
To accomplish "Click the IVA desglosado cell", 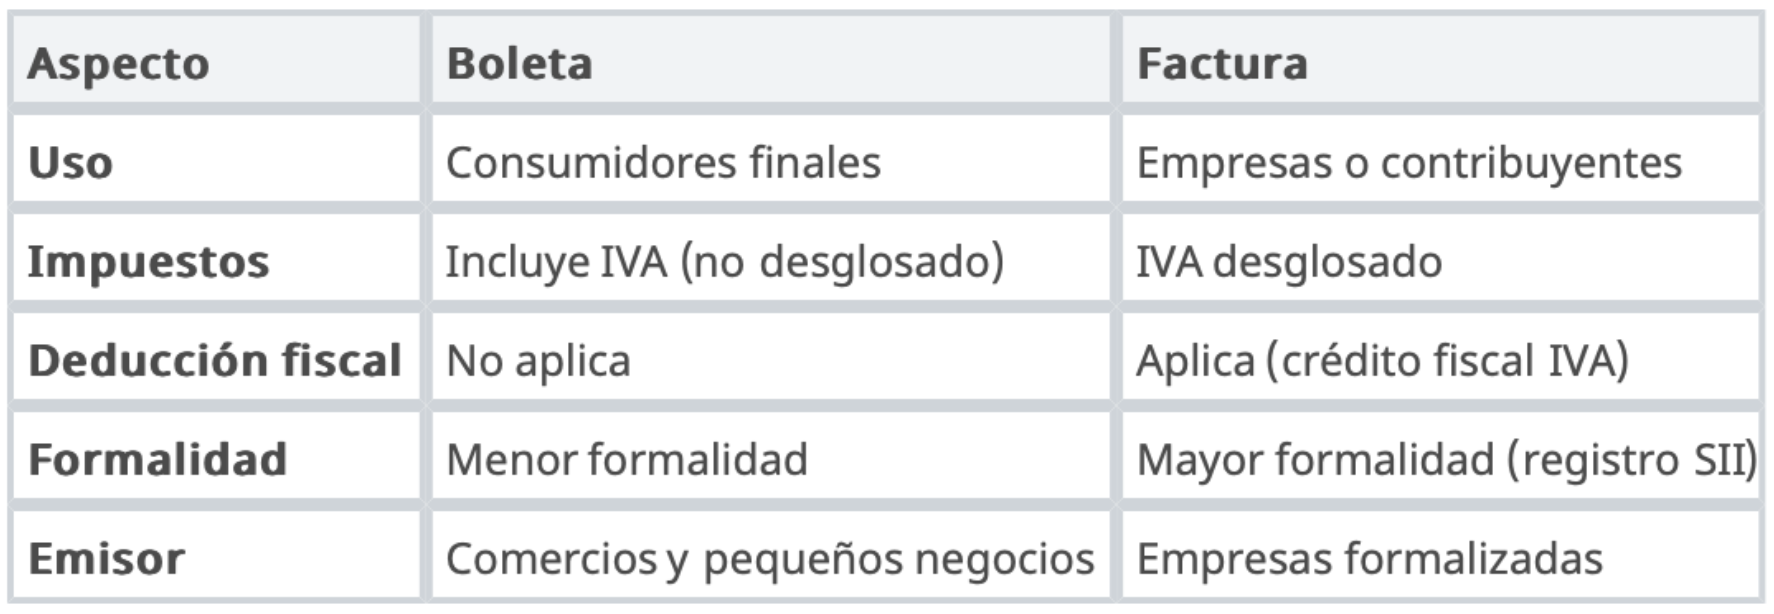I will [x=1440, y=260].
